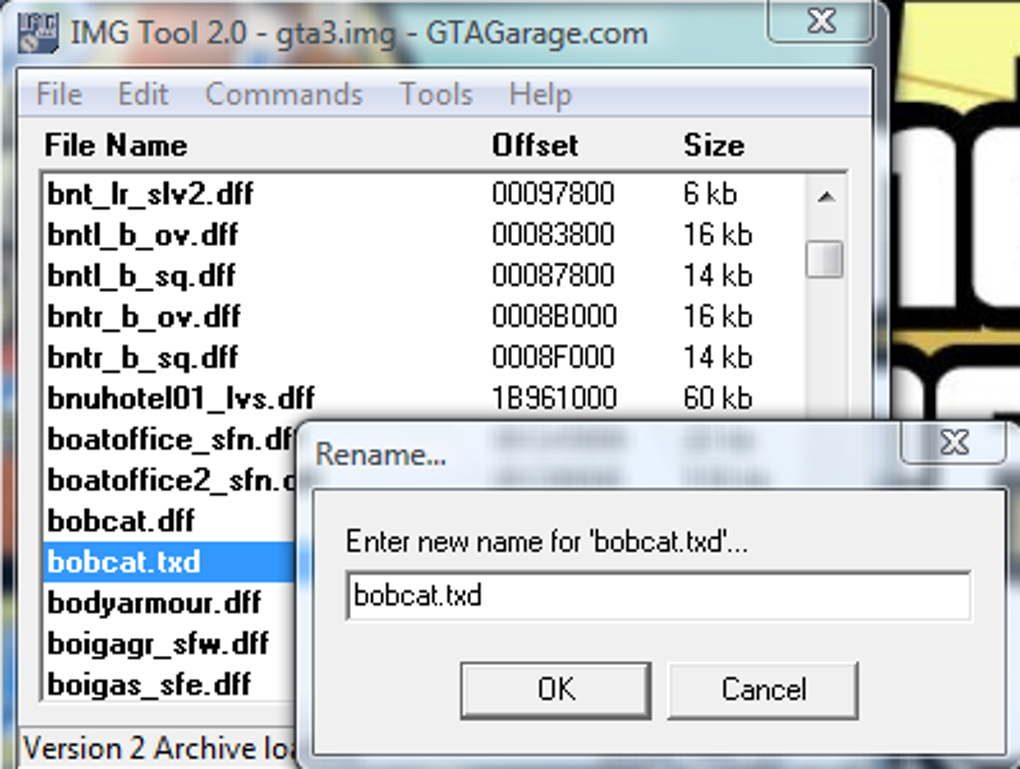
Task: Click size cell of bntr_b_sq.dff row
Action: 718,358
